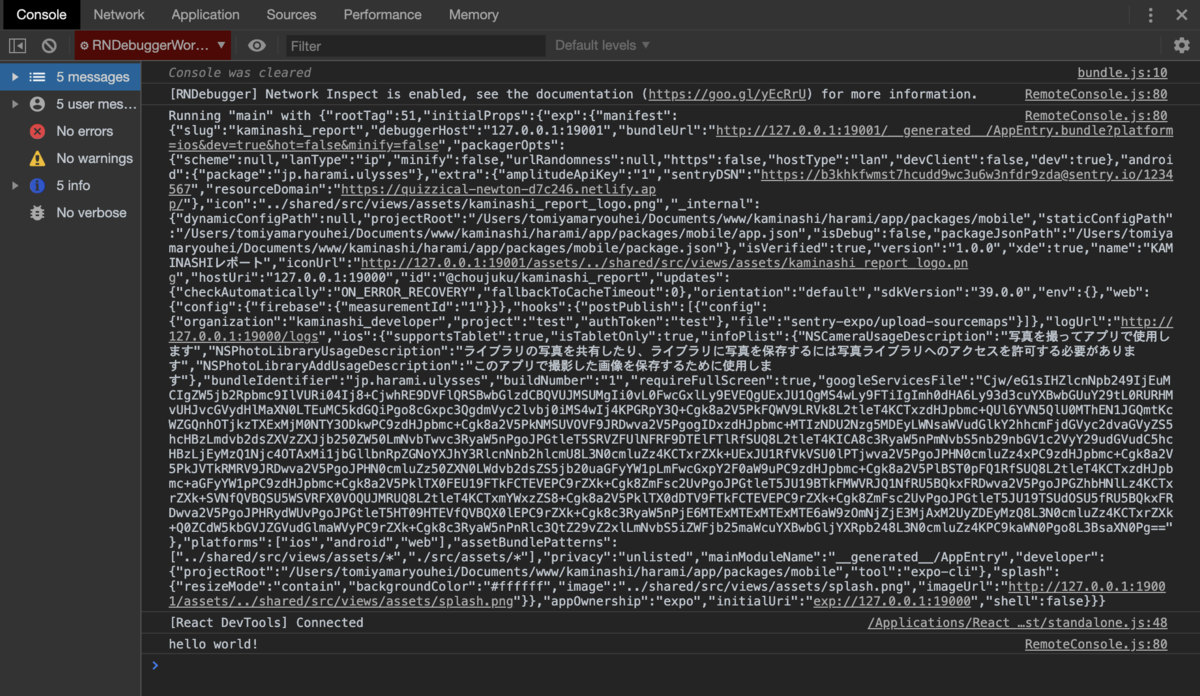The width and height of the screenshot is (1200, 696).
Task: Open the Default levels dropdown
Action: 603,46
